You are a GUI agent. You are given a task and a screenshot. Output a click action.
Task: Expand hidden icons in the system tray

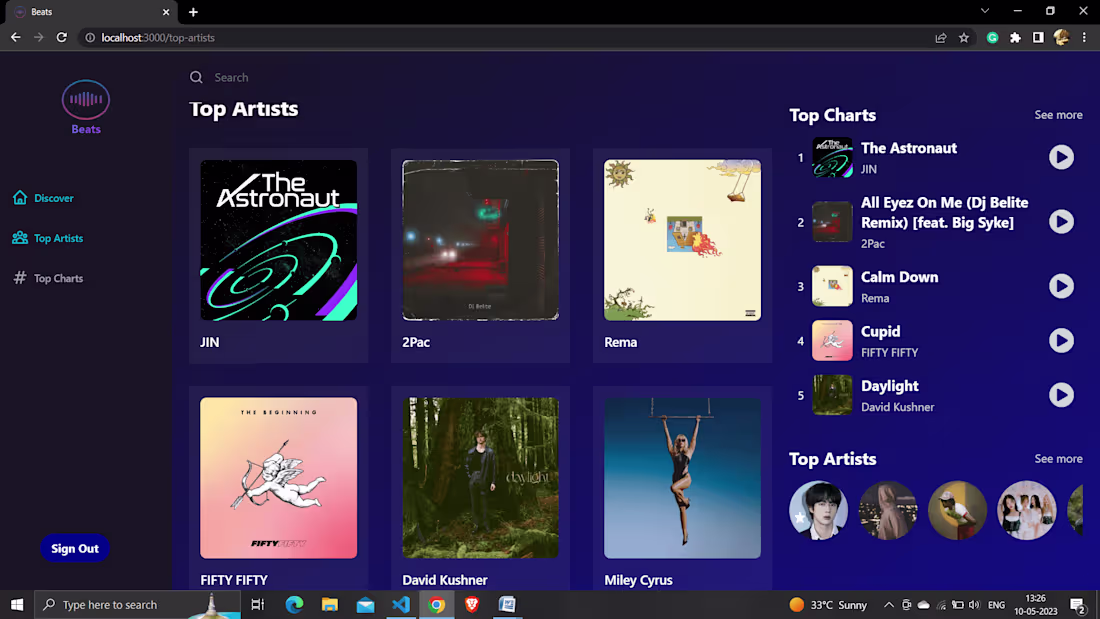pos(888,604)
